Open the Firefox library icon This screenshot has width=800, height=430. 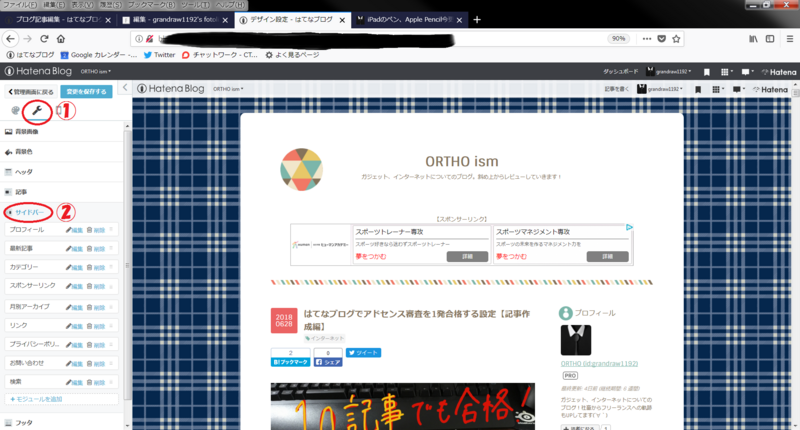point(753,39)
